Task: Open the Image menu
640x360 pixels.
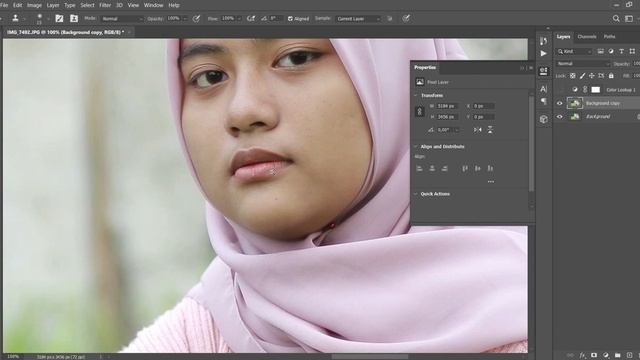Action: coord(34,5)
